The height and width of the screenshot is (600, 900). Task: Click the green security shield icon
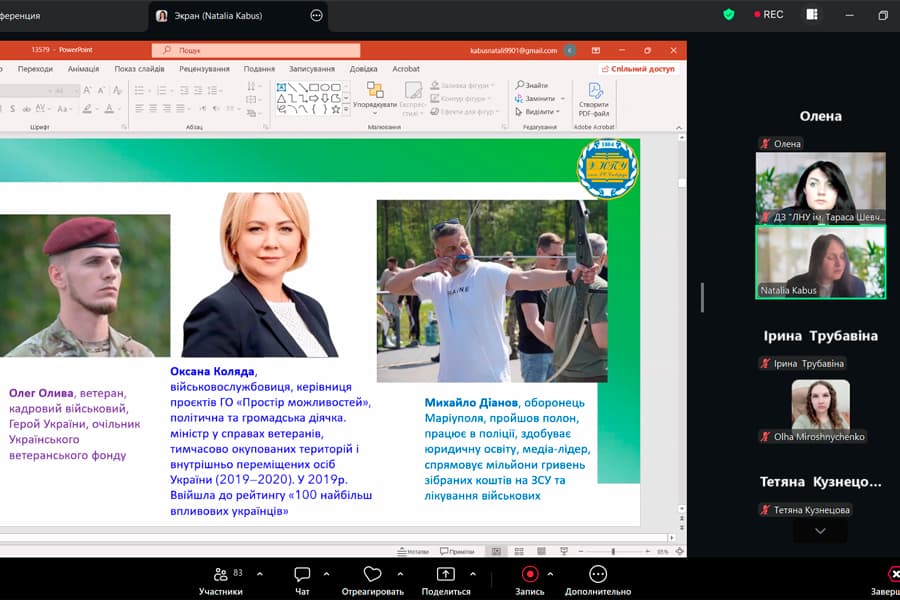(x=729, y=15)
